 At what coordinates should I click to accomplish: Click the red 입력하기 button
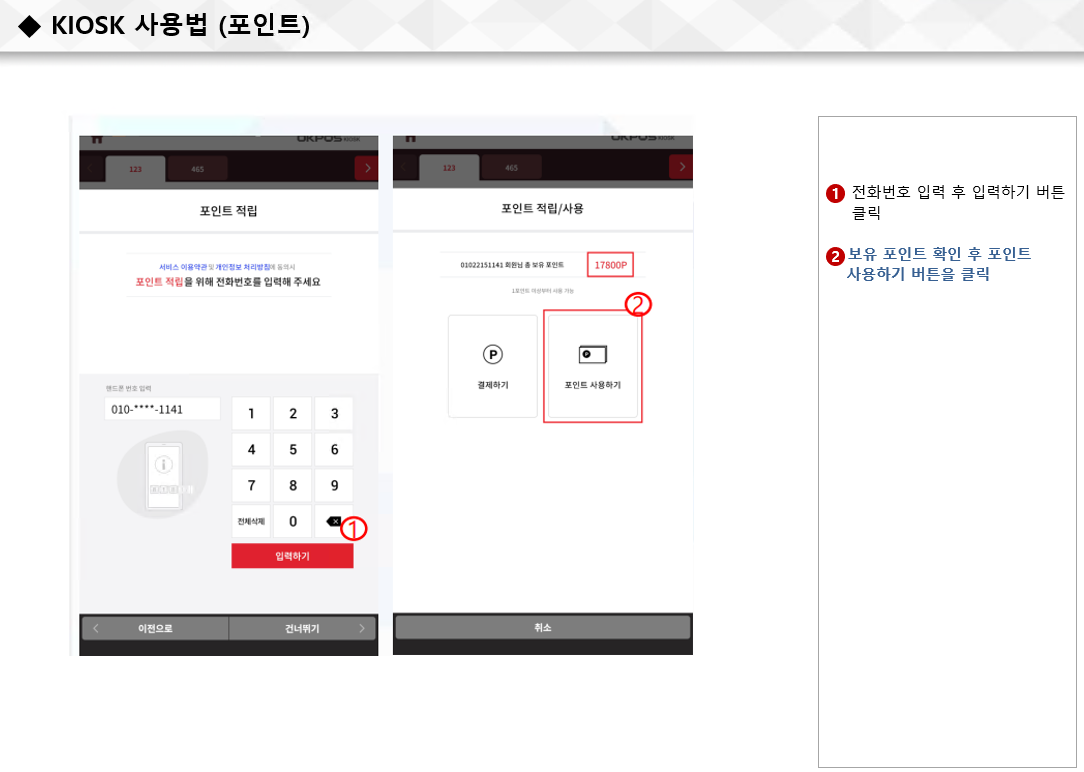coord(292,556)
